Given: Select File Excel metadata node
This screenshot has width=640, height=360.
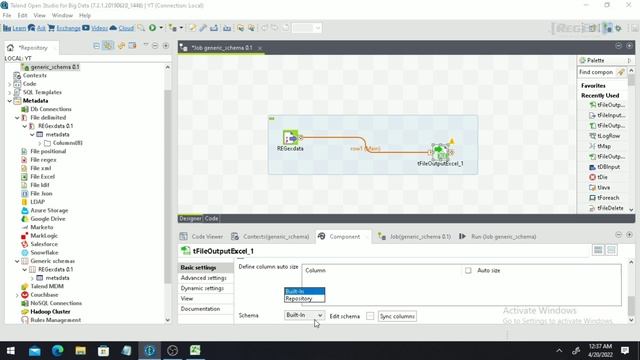Looking at the screenshot, I should [x=42, y=176].
